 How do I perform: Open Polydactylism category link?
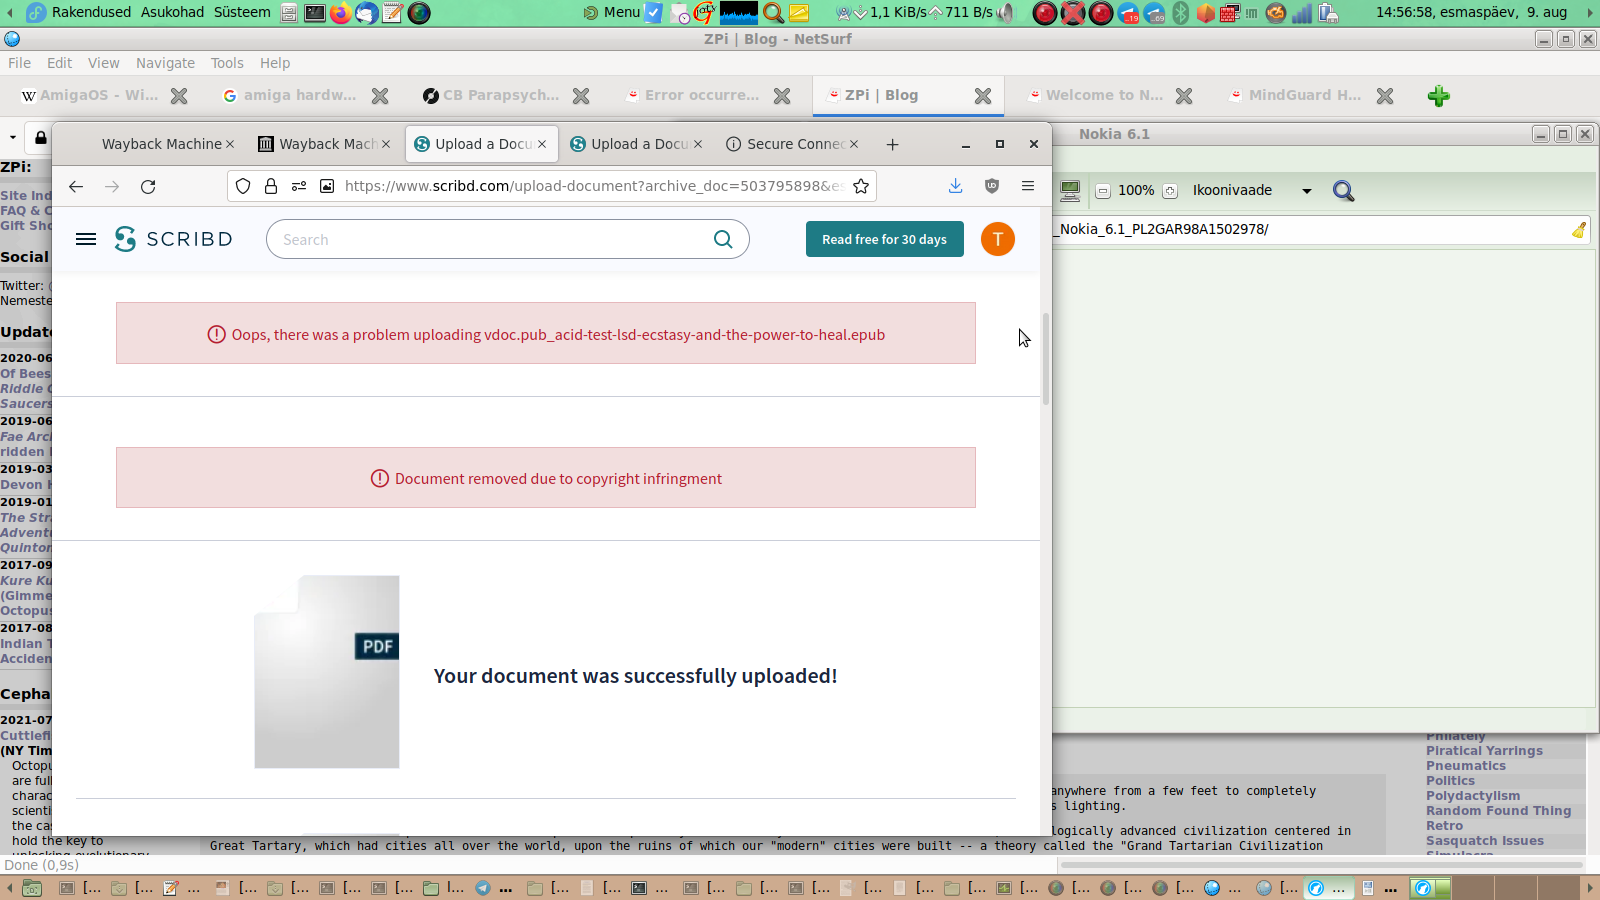[1473, 796]
